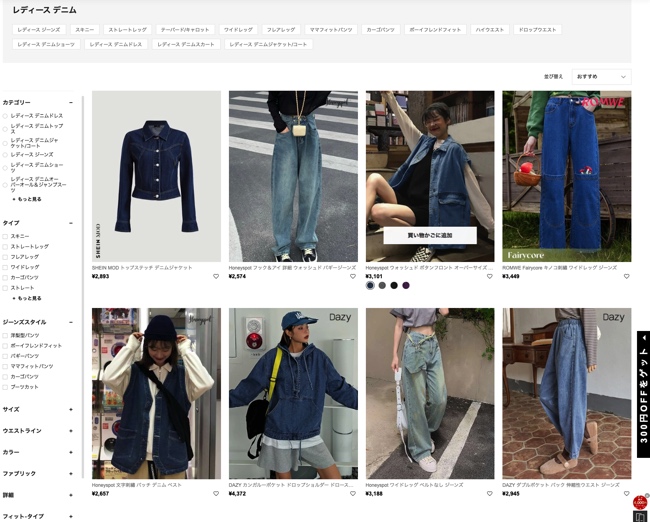Click the red coupon badge icon

(x=639, y=502)
